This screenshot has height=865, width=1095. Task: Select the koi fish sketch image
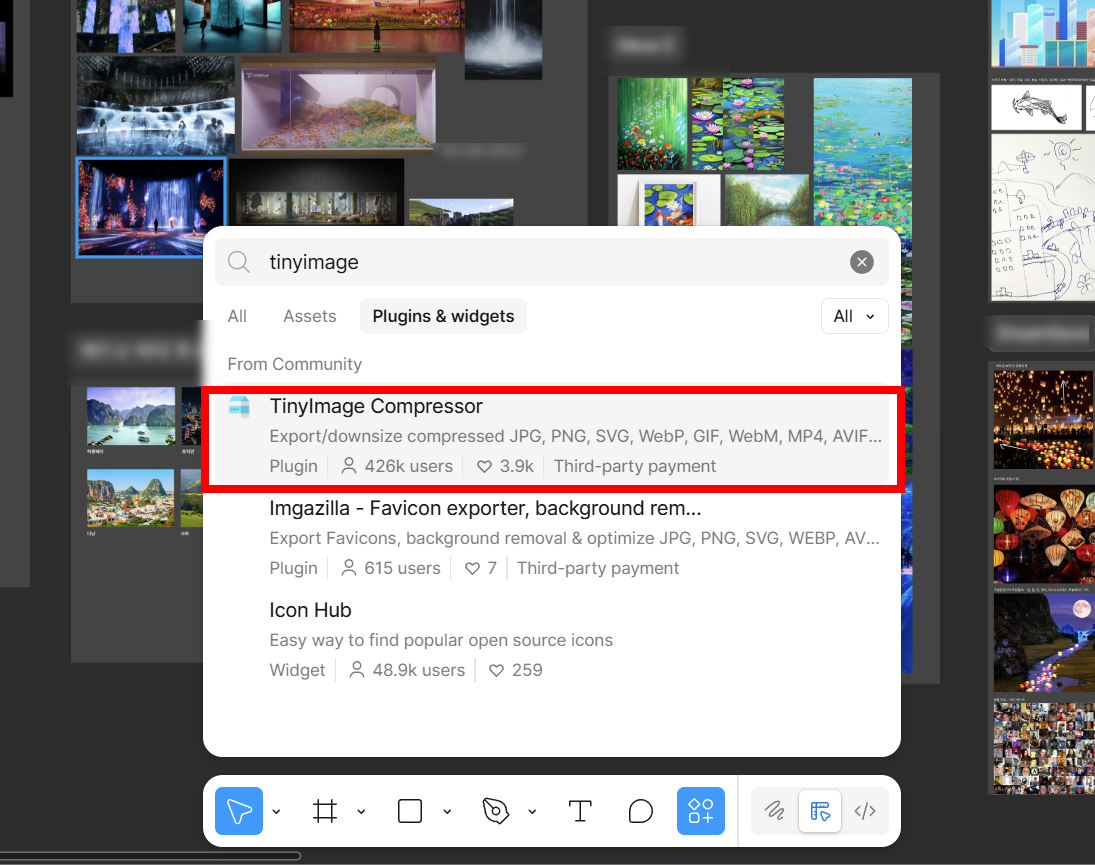point(1036,108)
